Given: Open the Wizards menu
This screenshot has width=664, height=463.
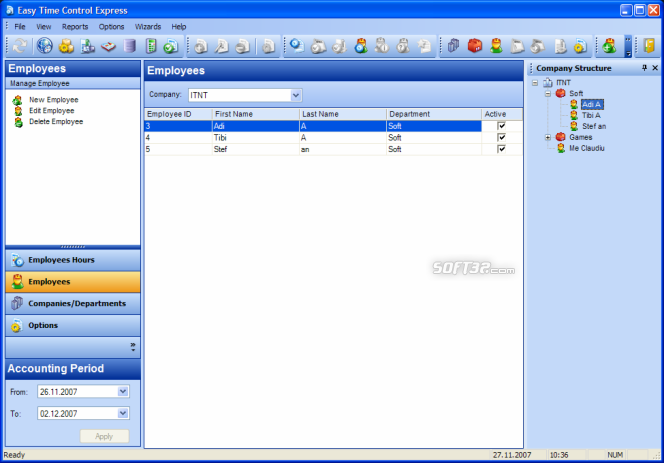Looking at the screenshot, I should (x=148, y=27).
